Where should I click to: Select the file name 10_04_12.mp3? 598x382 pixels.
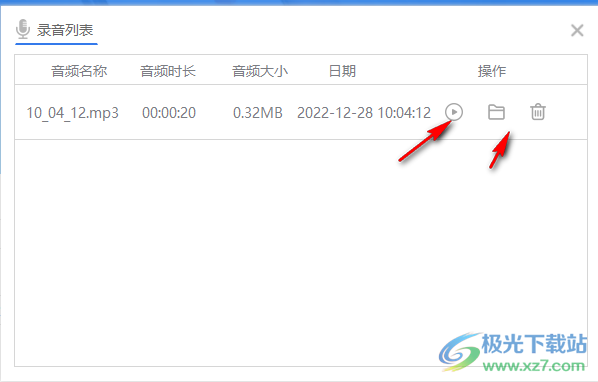tap(72, 113)
